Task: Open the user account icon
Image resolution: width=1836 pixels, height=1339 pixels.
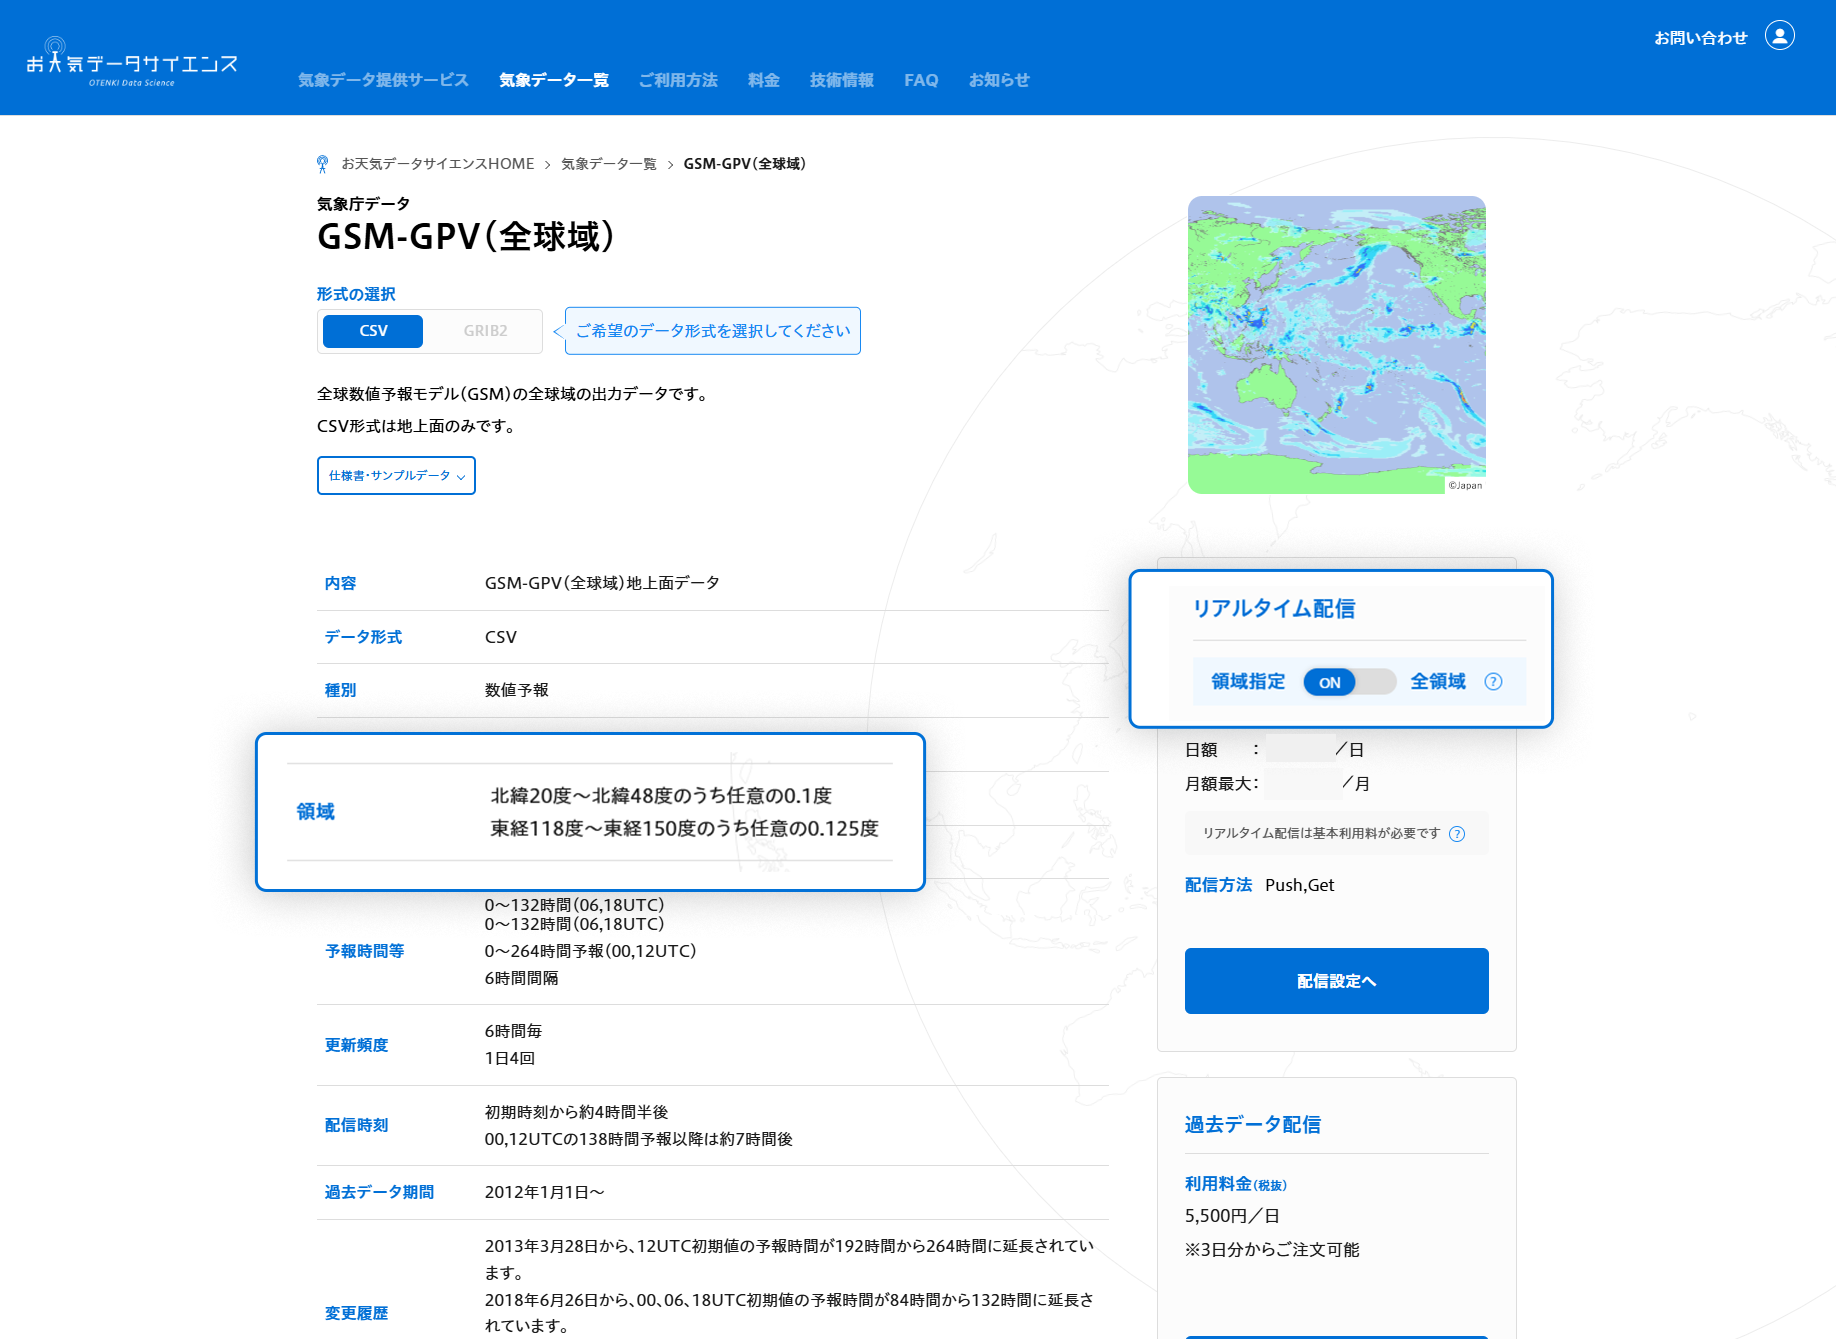Action: pyautogui.click(x=1780, y=36)
